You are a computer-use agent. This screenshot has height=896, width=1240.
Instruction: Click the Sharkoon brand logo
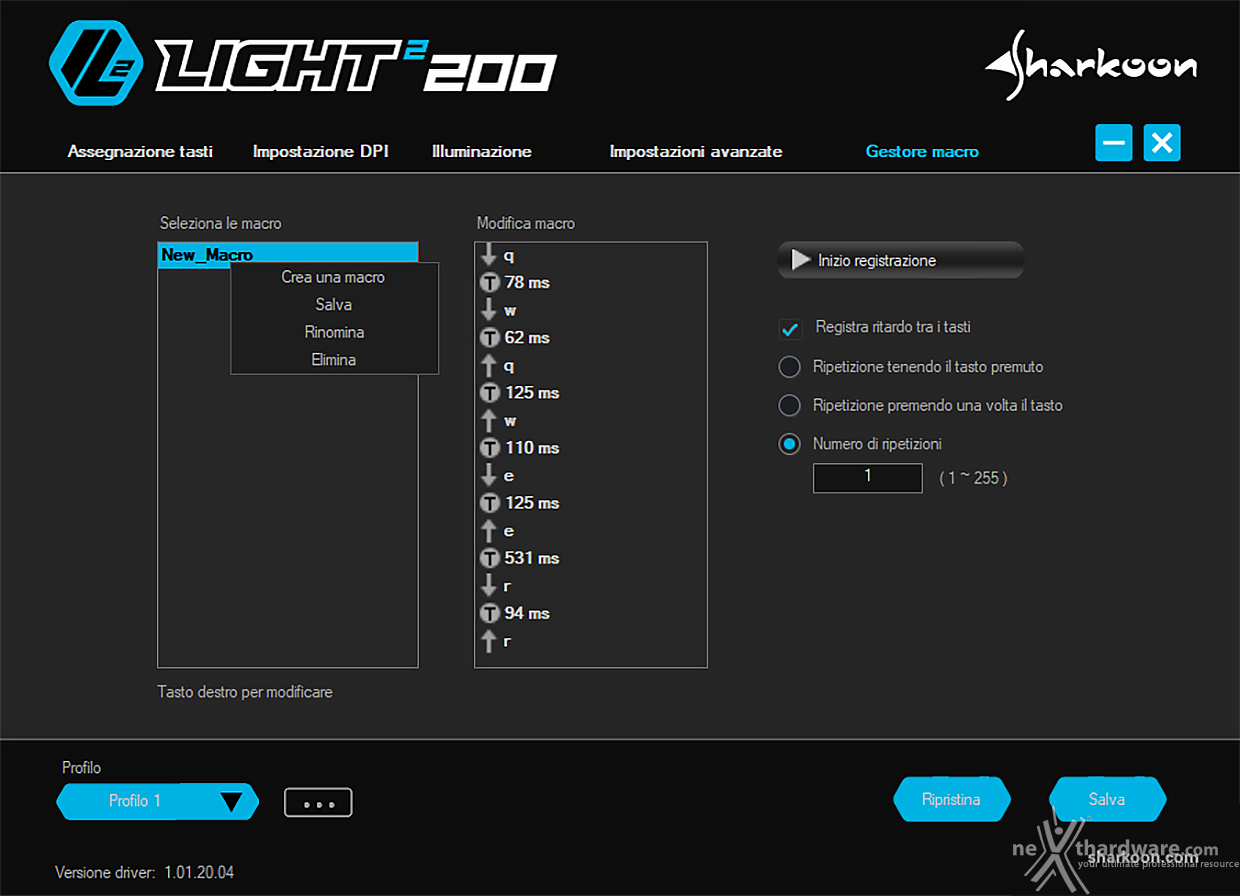pyautogui.click(x=1090, y=66)
